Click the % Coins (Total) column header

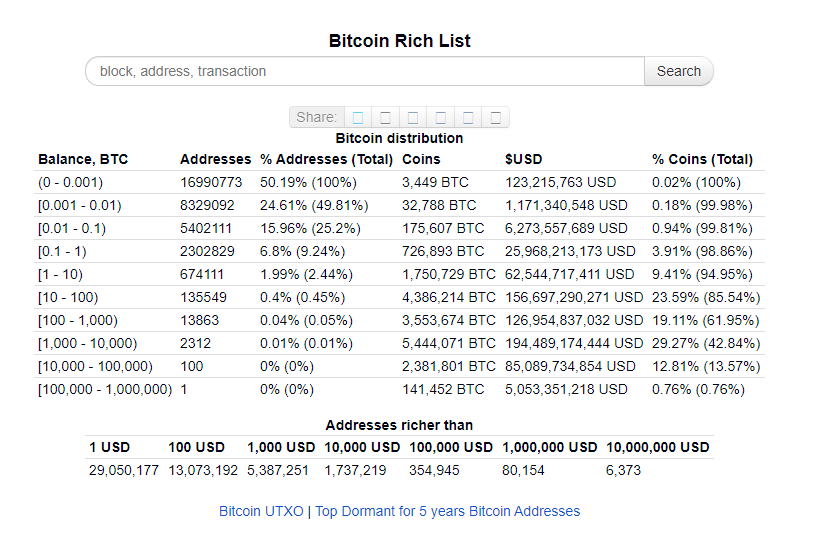703,159
